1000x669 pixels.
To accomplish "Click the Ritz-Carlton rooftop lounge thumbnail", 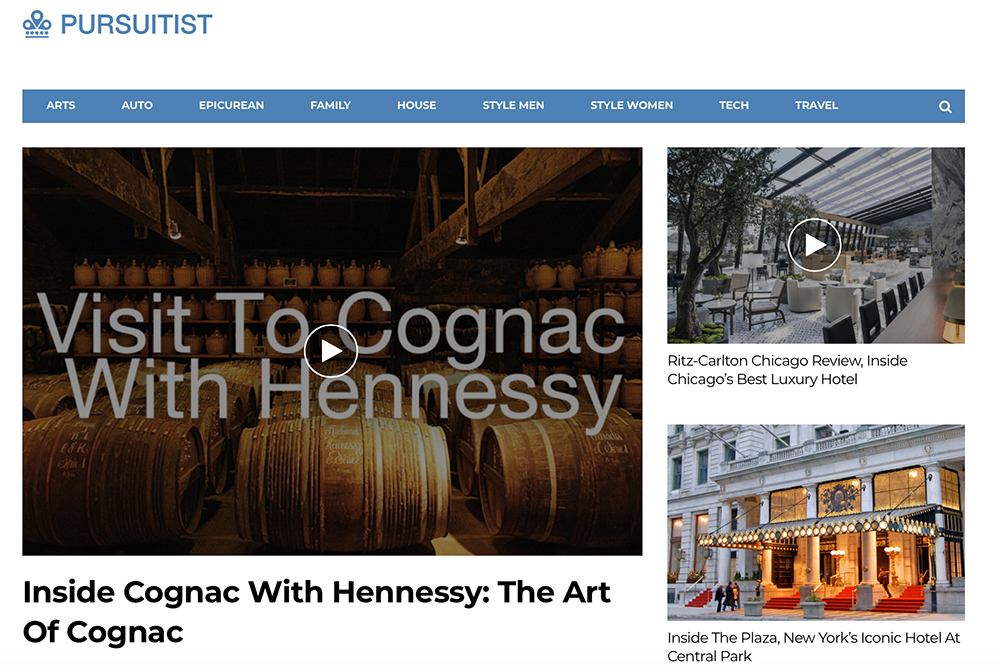I will tap(816, 246).
